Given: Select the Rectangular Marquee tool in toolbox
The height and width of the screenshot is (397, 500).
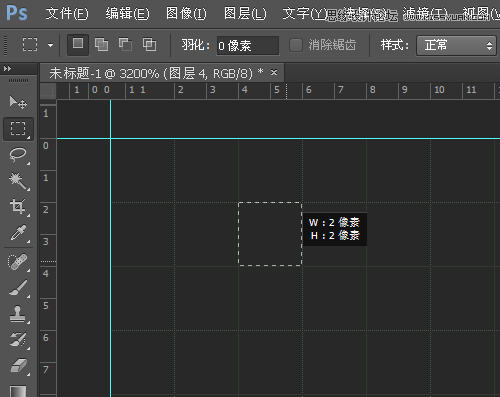Looking at the screenshot, I should tap(18, 128).
